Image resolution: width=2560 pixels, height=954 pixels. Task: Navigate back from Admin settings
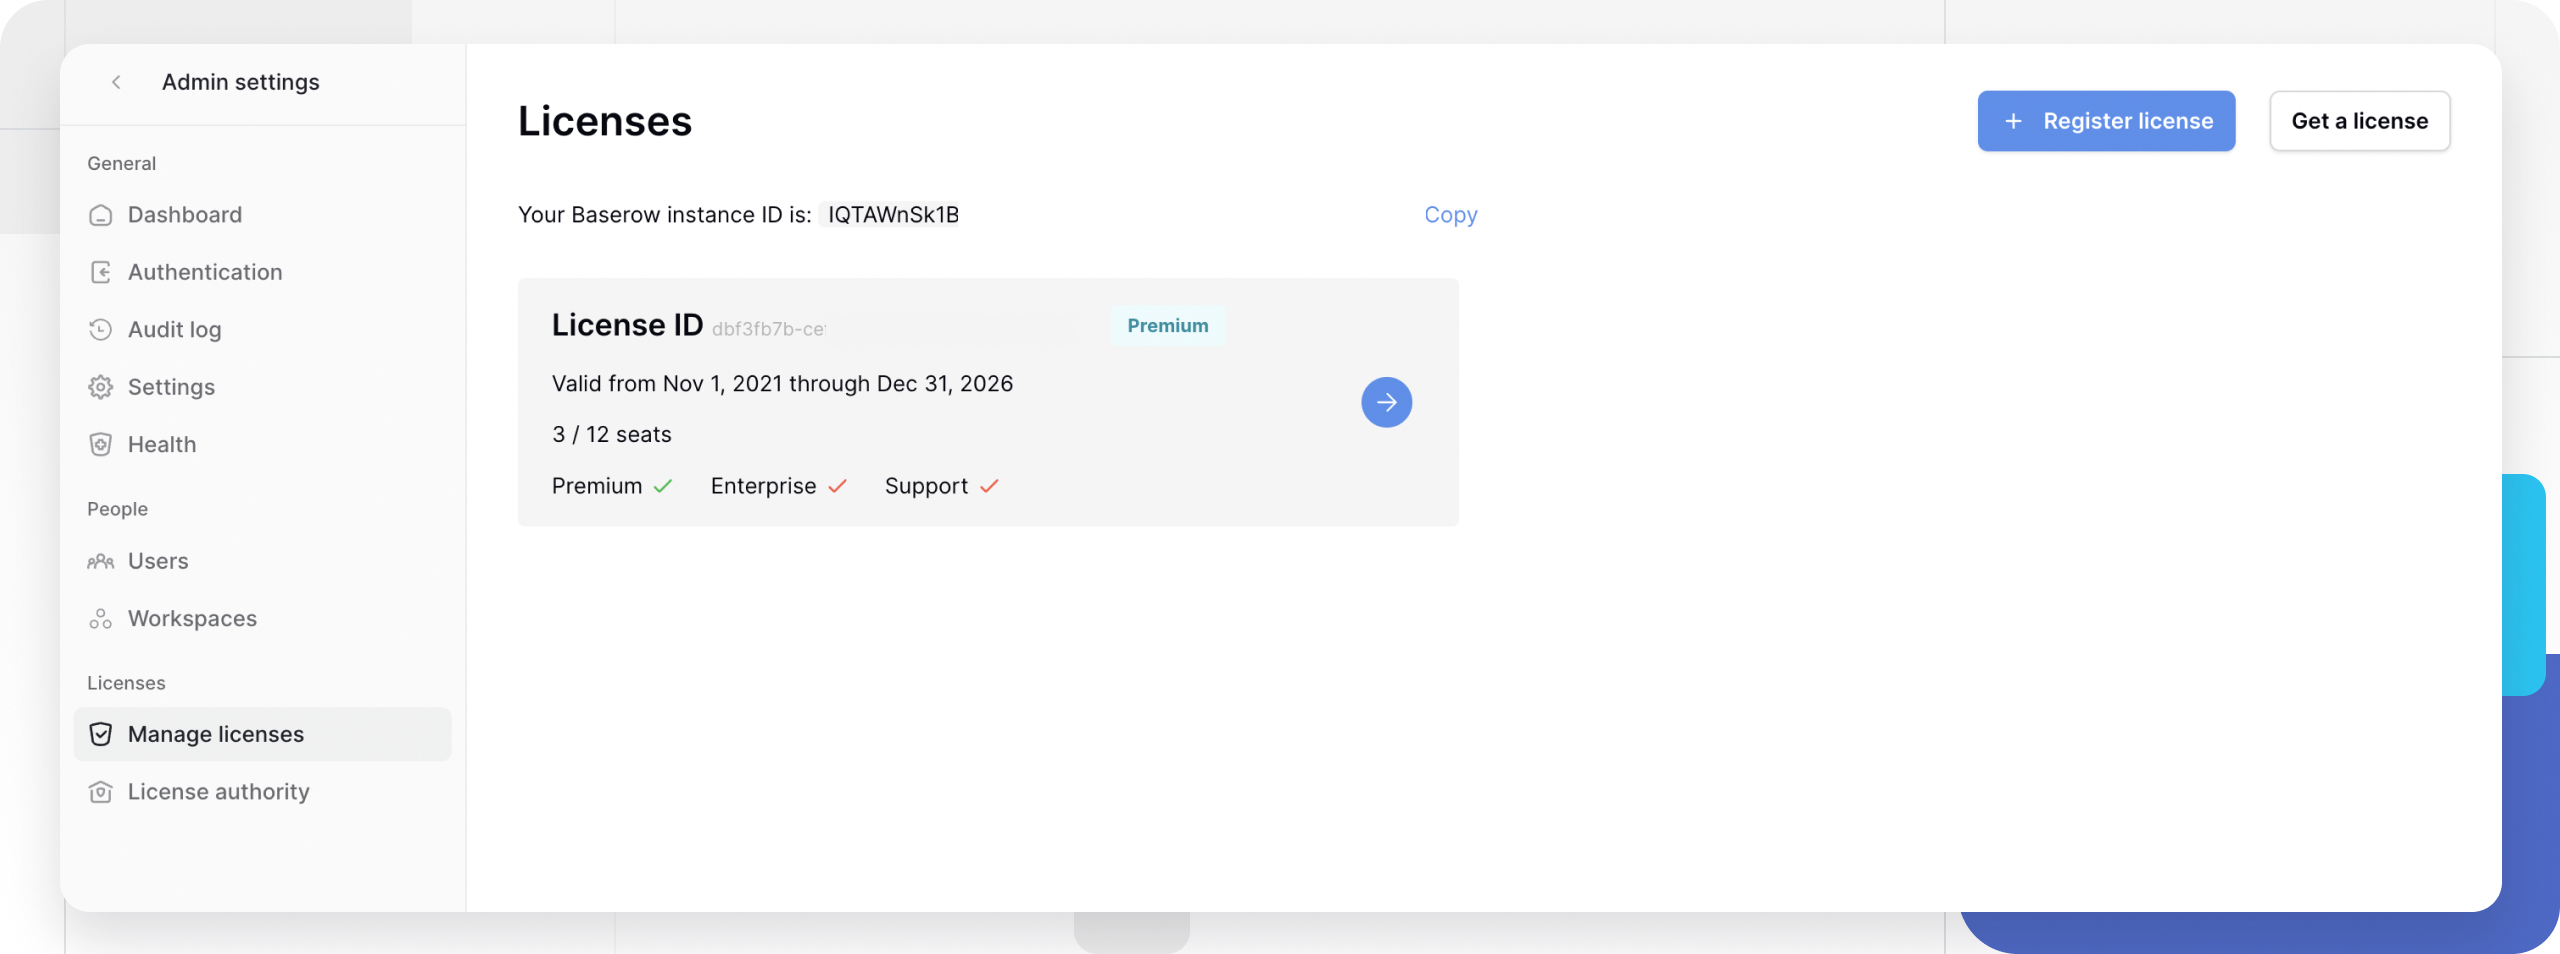pyautogui.click(x=117, y=82)
